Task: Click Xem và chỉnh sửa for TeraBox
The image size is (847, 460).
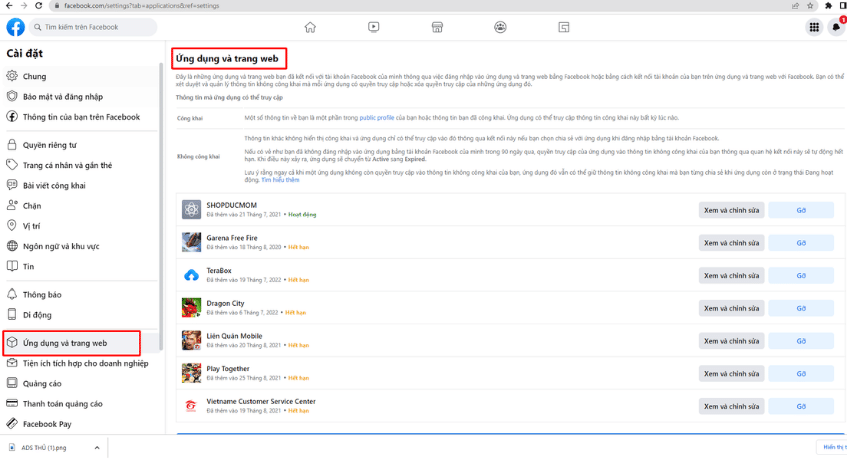Action: pyautogui.click(x=731, y=275)
